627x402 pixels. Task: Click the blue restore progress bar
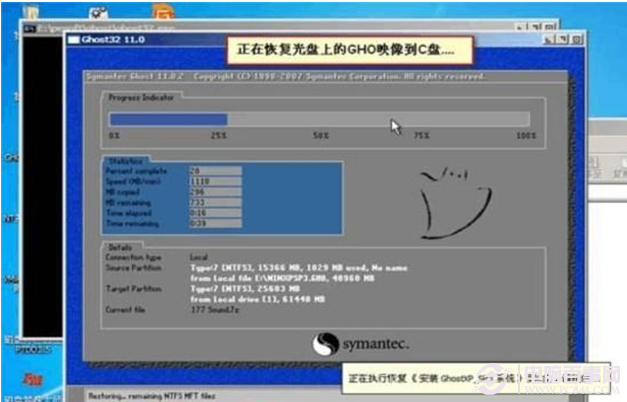point(169,119)
